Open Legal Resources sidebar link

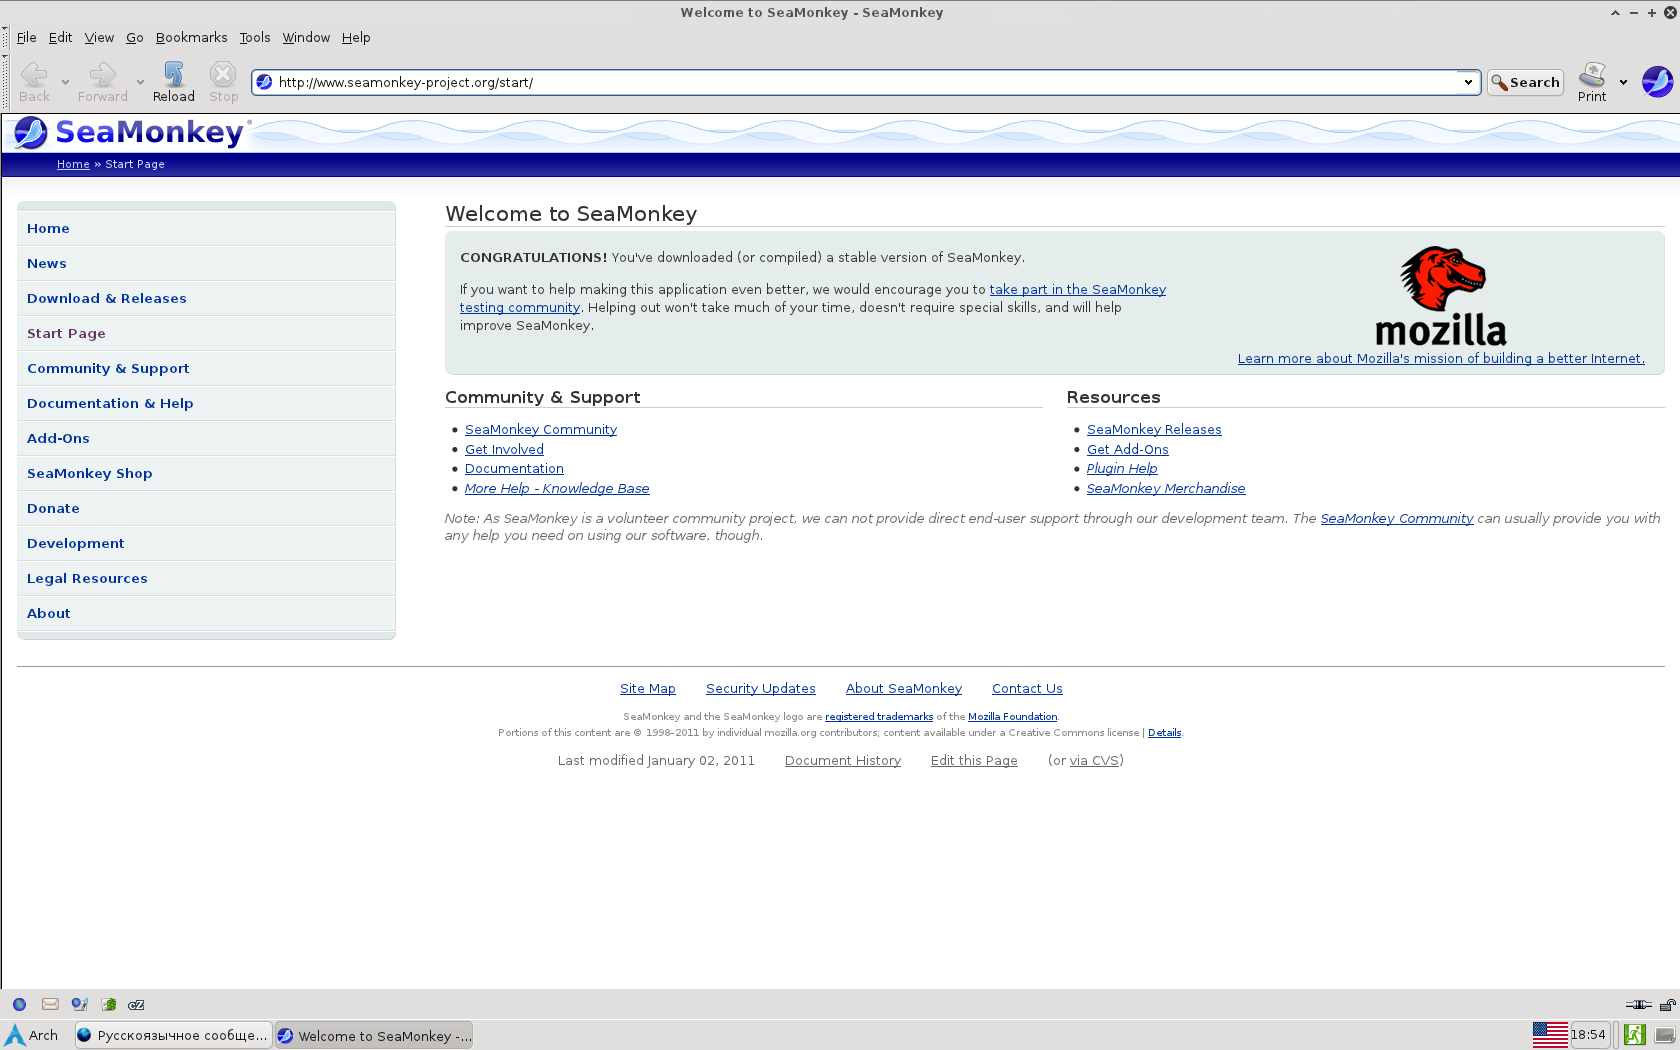[206, 578]
